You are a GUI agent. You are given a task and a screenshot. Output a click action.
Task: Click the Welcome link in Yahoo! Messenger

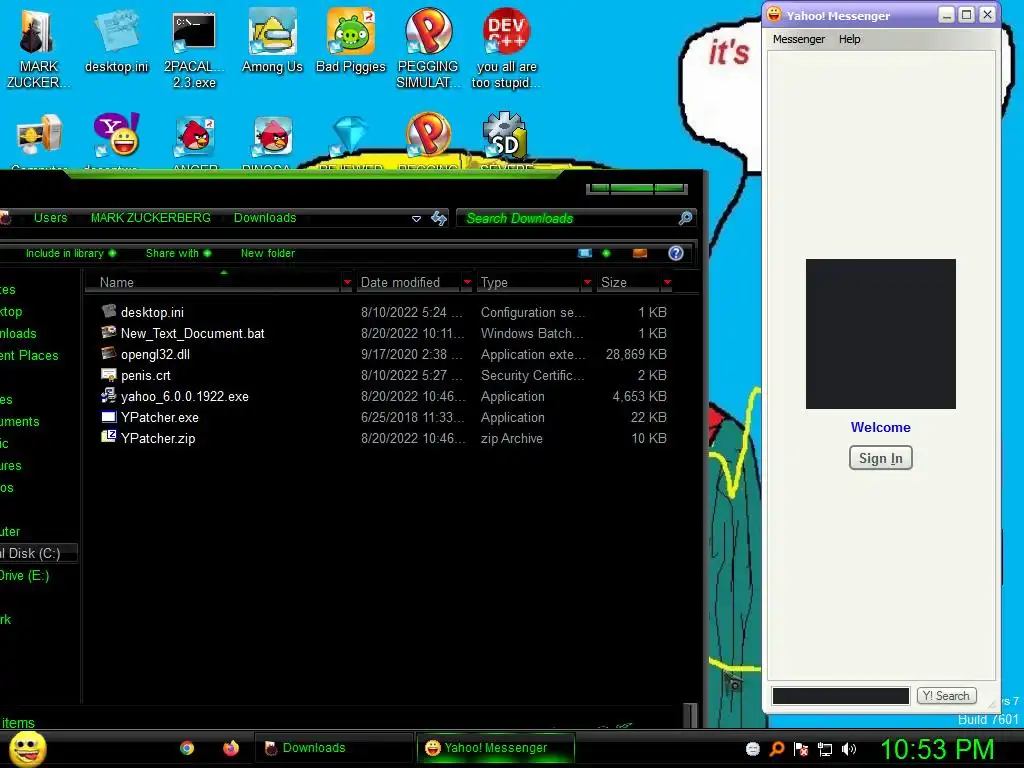880,427
